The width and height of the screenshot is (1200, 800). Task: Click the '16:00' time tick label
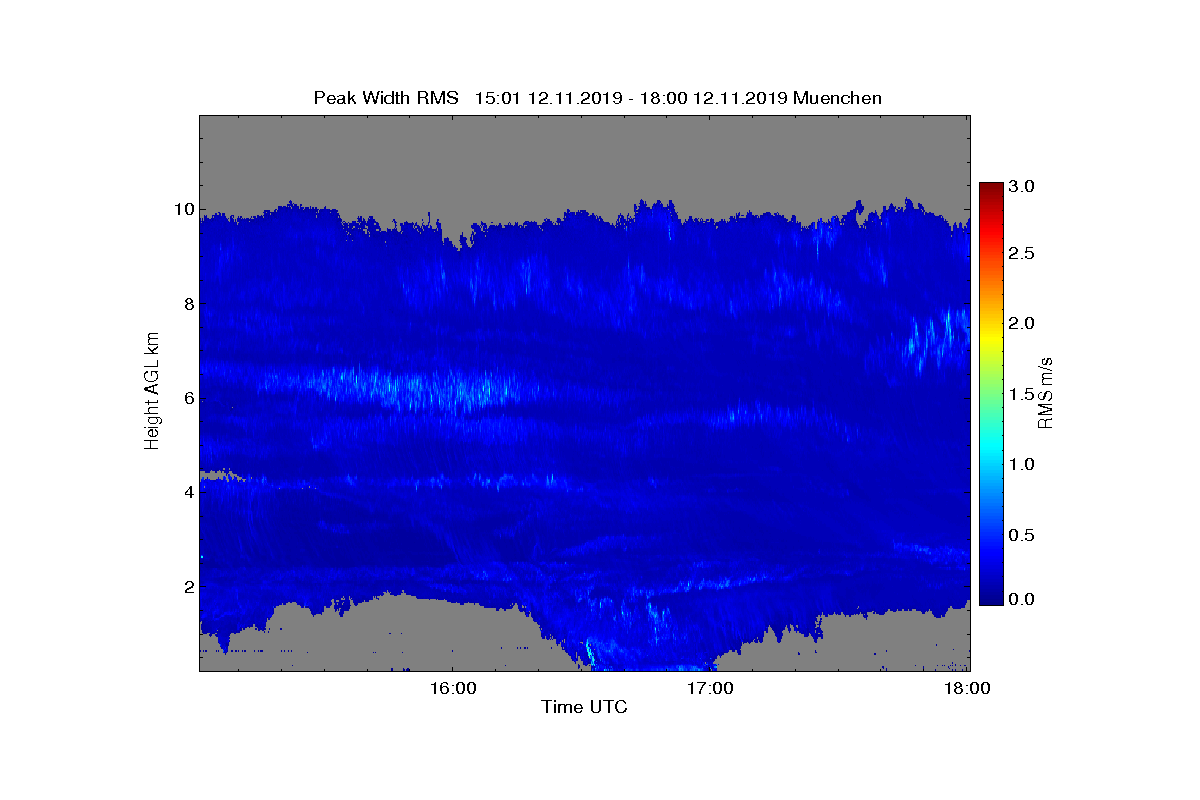point(452,688)
